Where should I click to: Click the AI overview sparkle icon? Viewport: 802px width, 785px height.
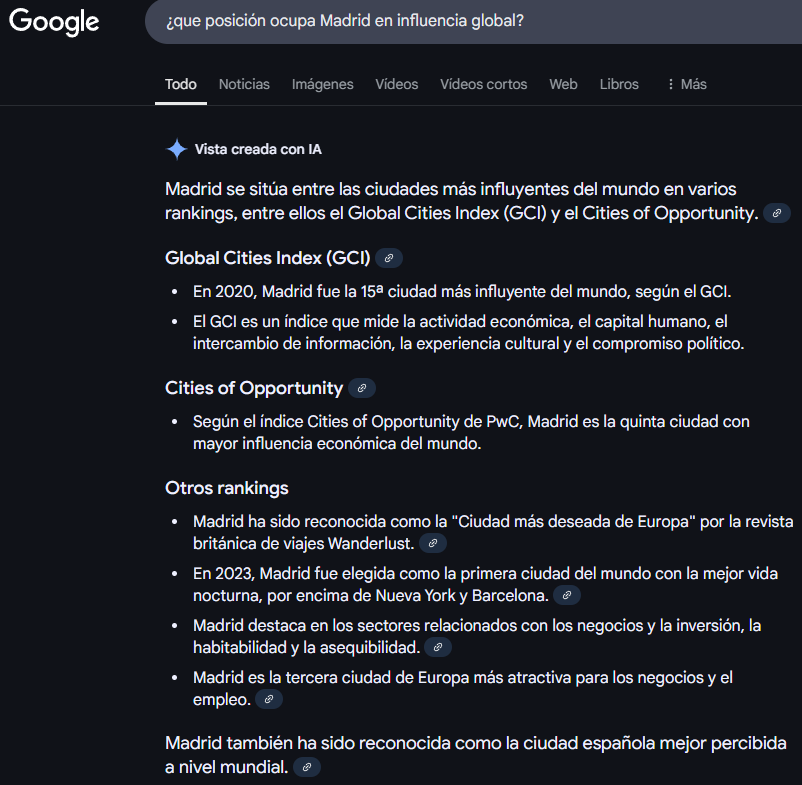coord(177,149)
